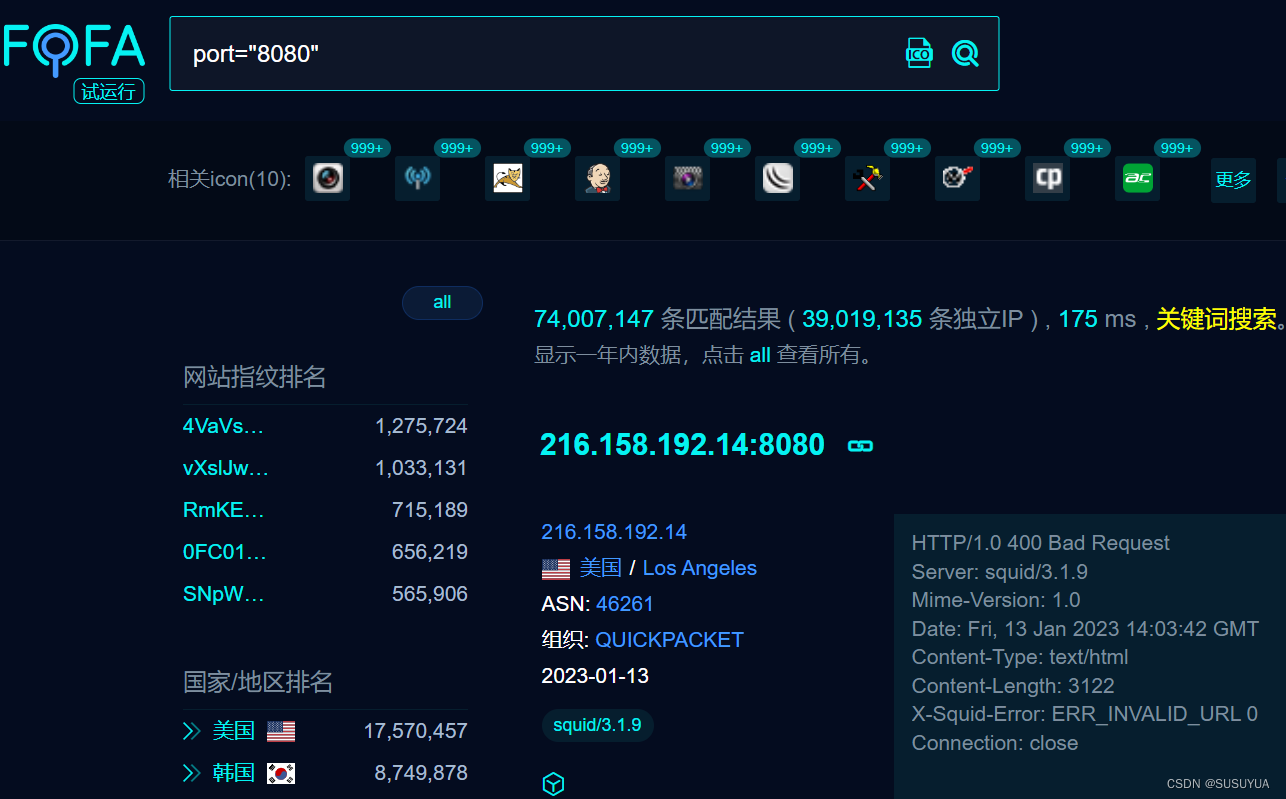Click the 8,749,878 country count
Screen dimensions: 1286x799
pos(421,773)
